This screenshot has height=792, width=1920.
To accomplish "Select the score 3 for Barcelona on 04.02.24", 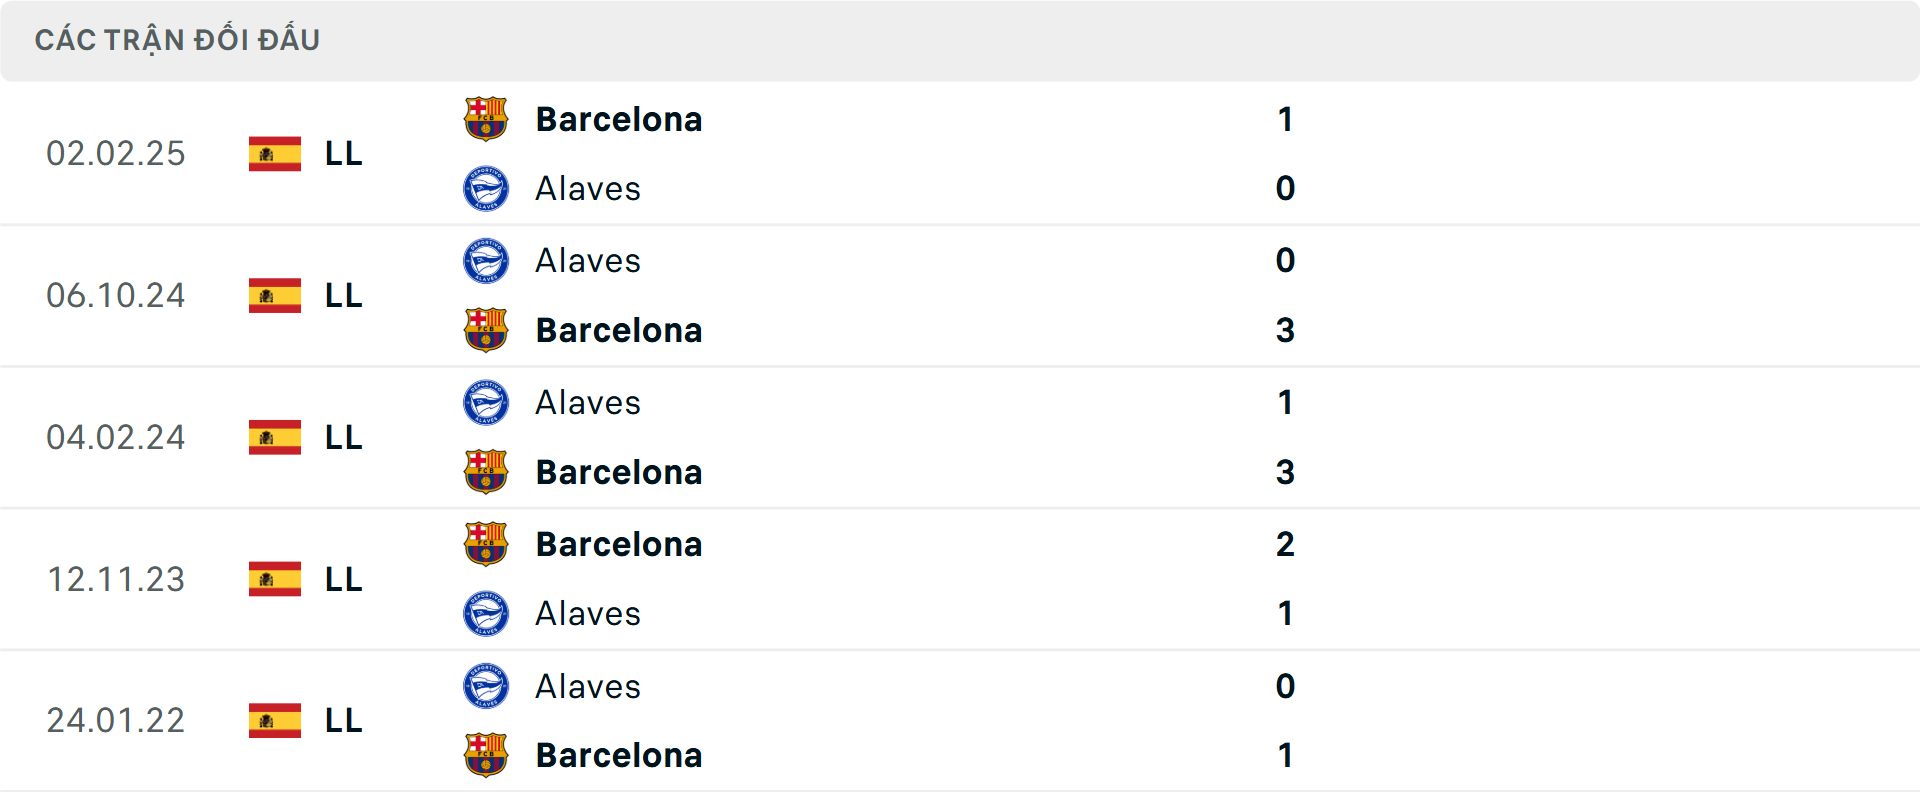I will [1286, 472].
